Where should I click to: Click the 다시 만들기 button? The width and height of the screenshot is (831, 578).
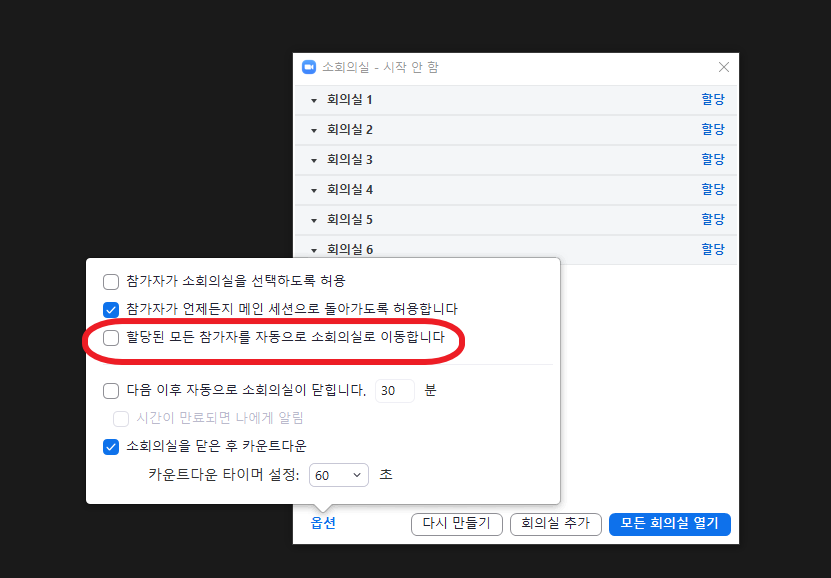(456, 524)
